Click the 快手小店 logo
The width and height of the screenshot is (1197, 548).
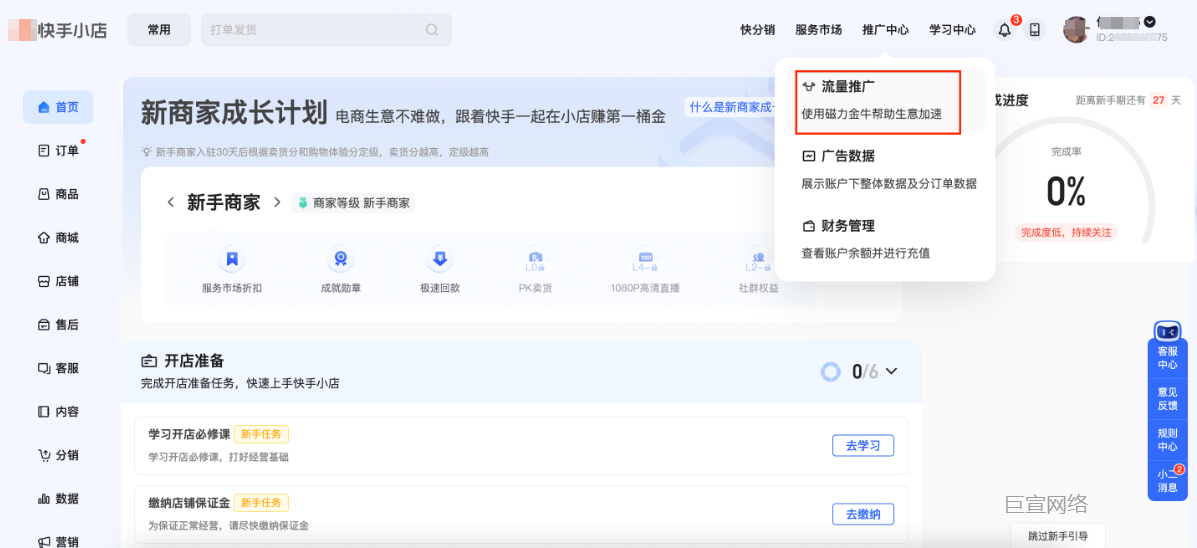pyautogui.click(x=58, y=30)
